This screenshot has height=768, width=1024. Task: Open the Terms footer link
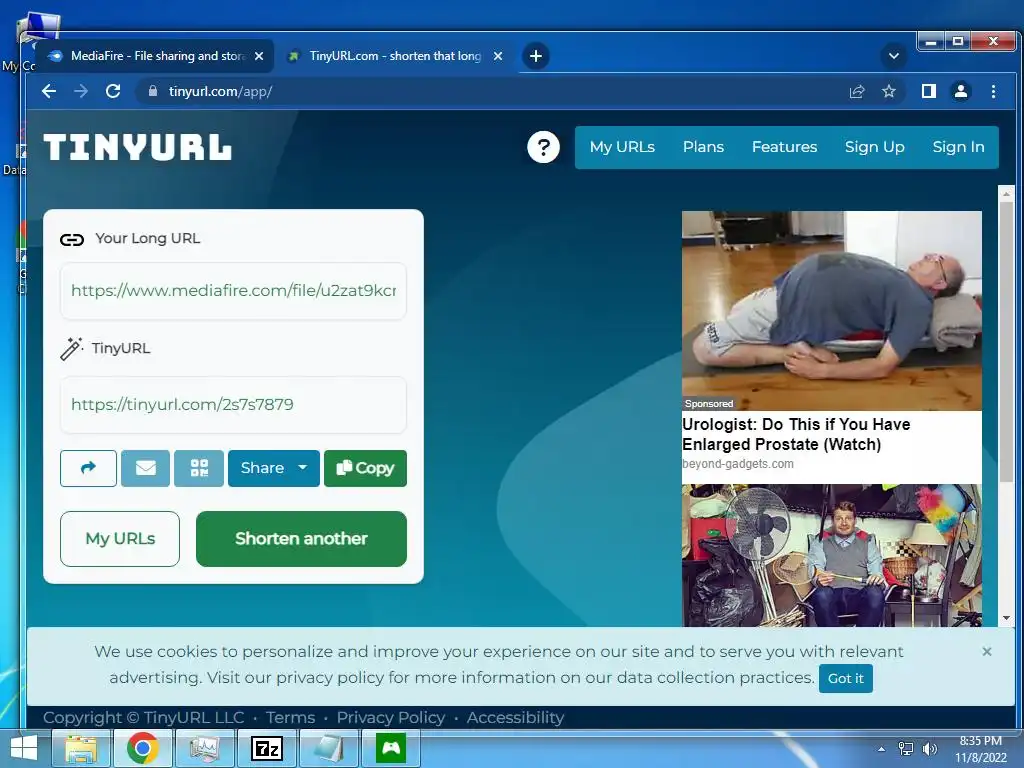(x=291, y=718)
